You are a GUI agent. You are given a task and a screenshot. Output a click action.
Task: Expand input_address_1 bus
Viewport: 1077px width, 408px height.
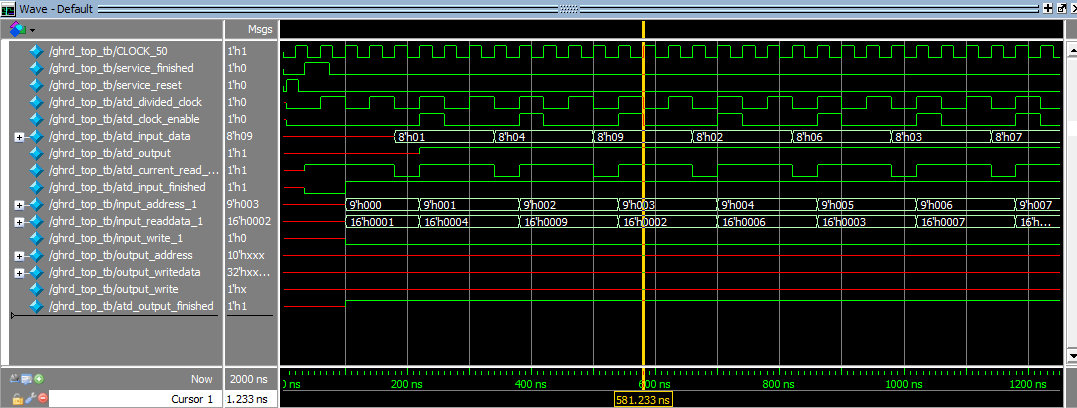pos(19,205)
